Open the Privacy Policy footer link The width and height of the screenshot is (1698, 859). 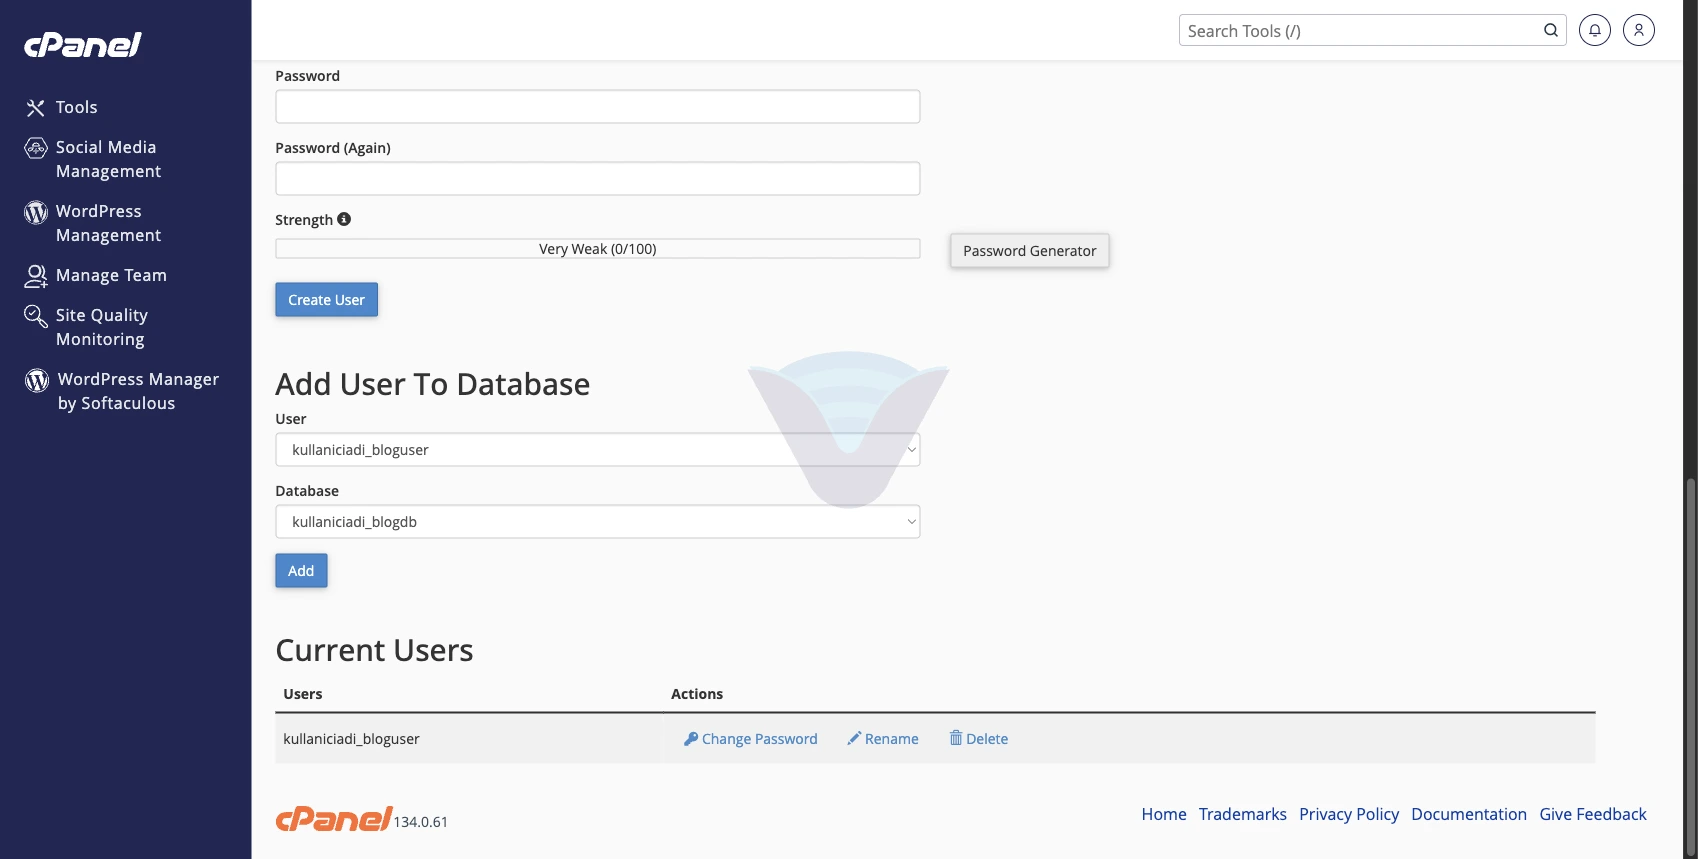click(x=1349, y=814)
